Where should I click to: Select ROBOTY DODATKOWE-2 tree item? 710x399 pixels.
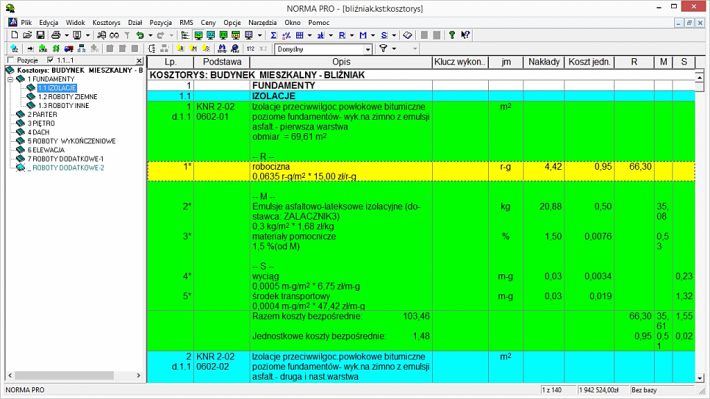(x=66, y=168)
